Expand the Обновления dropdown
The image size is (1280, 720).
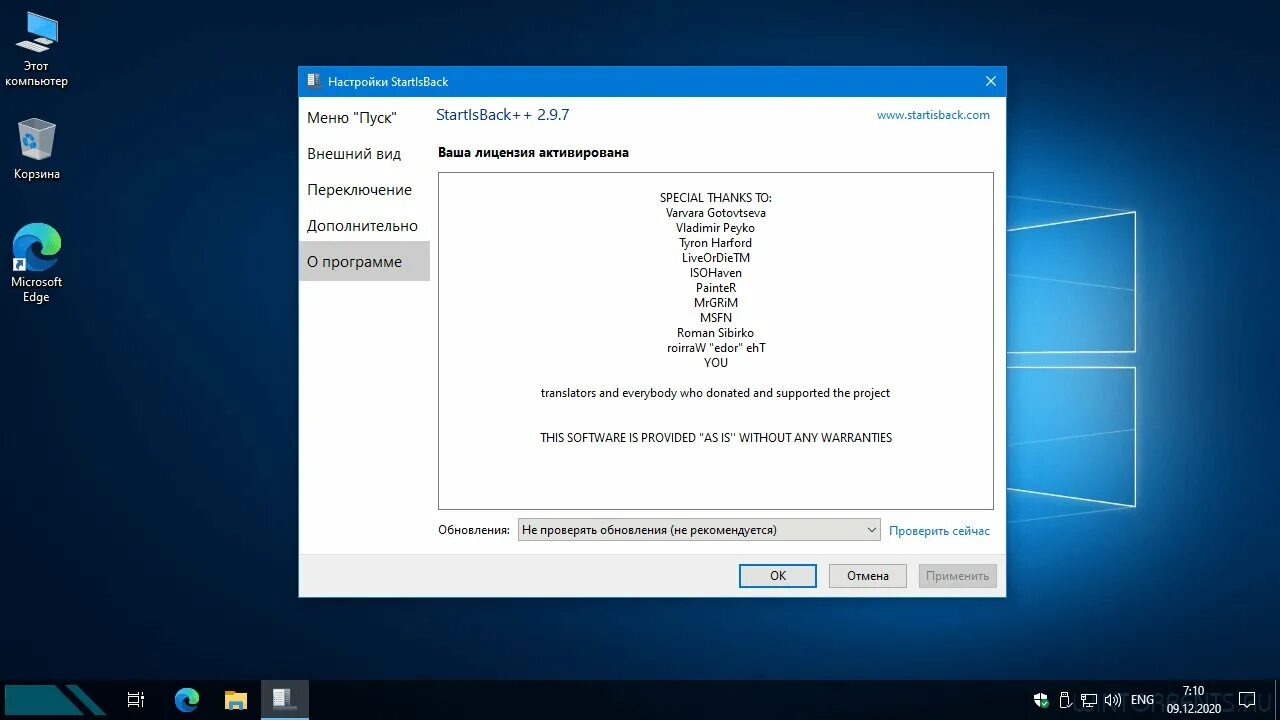[x=698, y=530]
